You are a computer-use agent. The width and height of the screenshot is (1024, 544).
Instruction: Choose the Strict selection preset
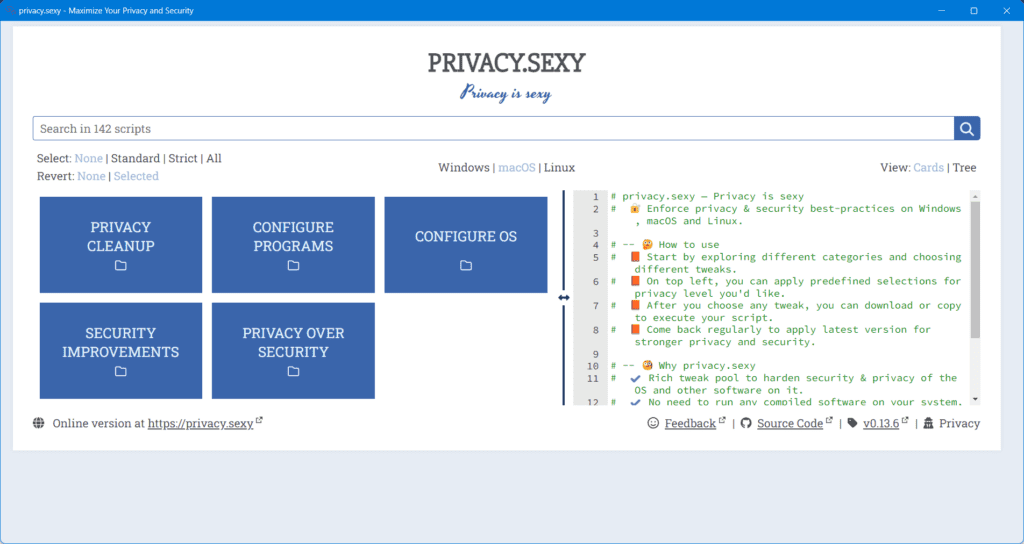pyautogui.click(x=183, y=158)
